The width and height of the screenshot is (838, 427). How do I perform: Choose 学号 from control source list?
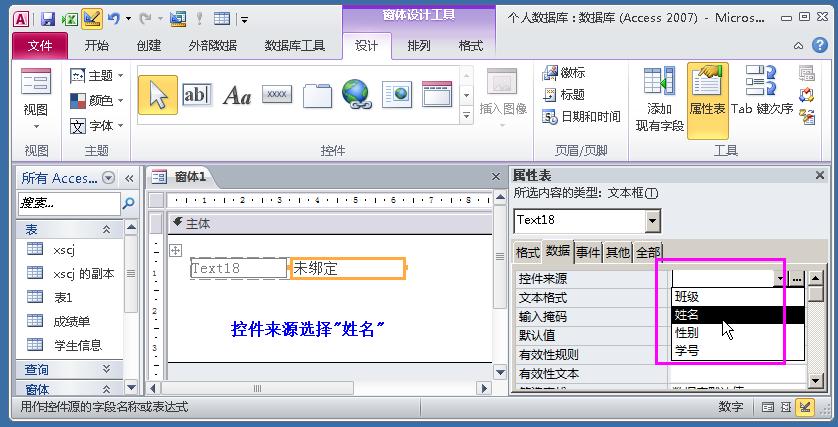tap(738, 351)
